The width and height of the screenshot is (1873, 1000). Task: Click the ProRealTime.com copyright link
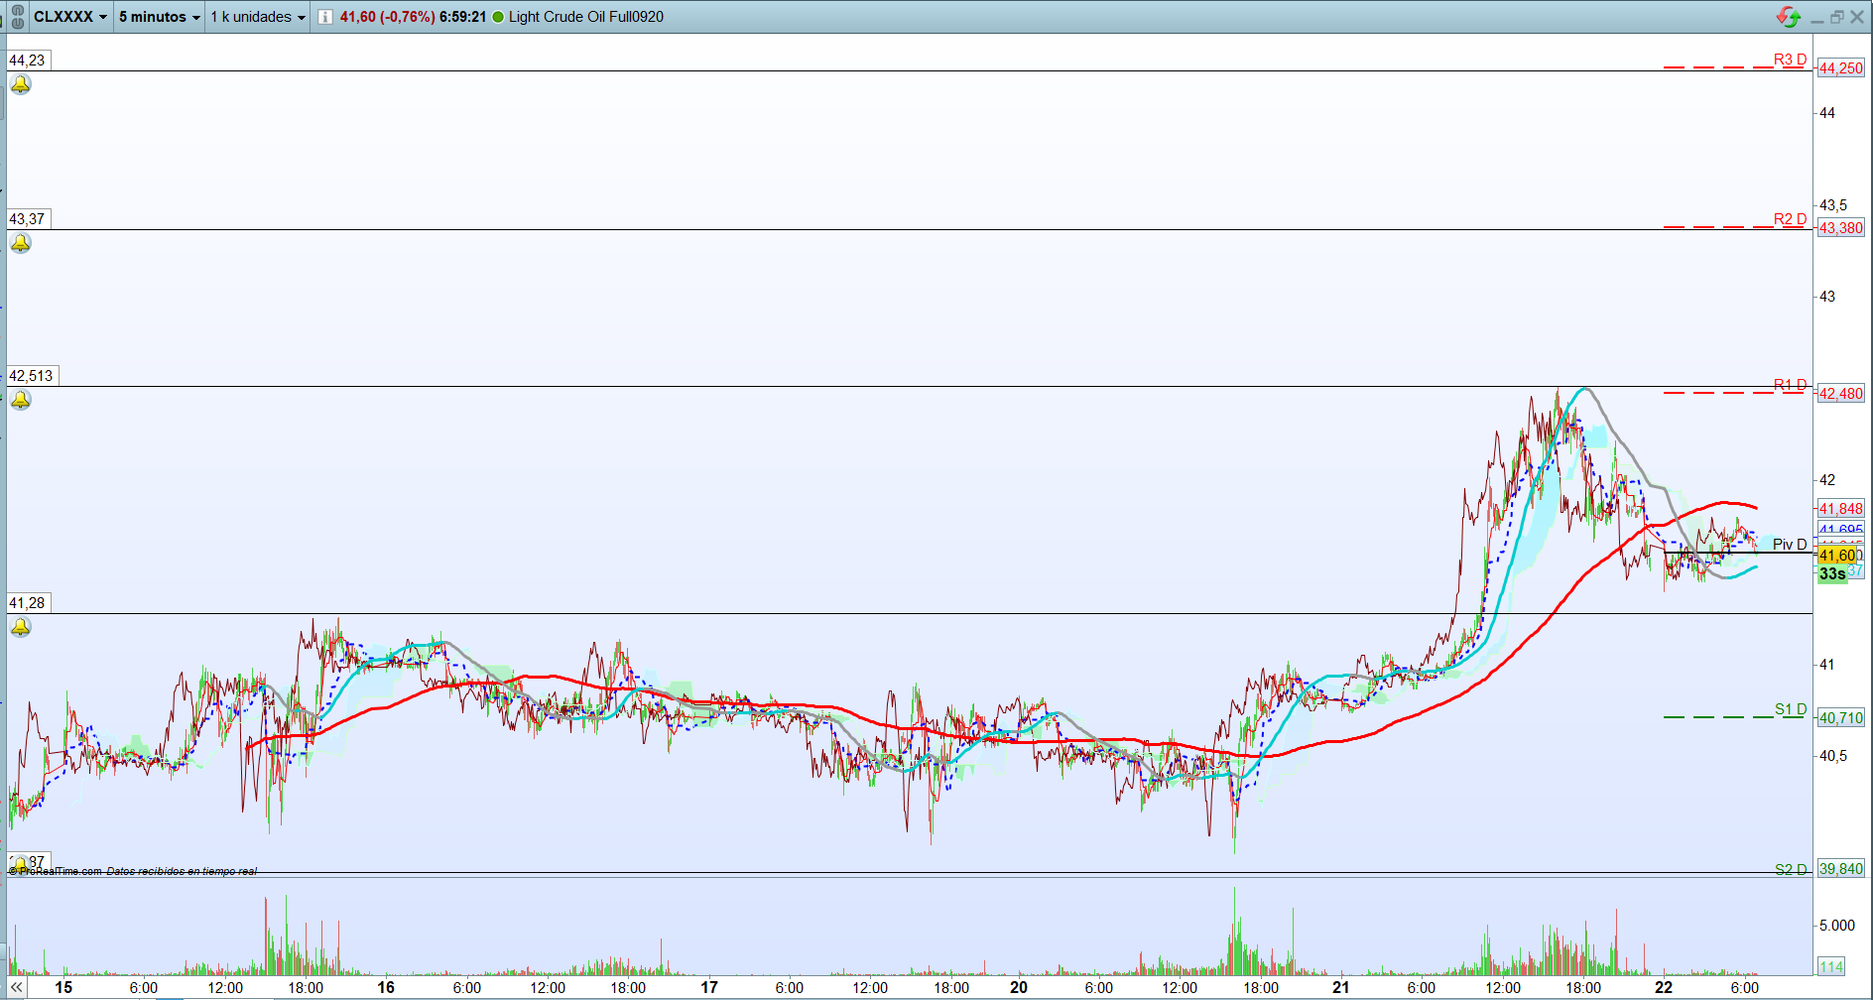pos(56,871)
